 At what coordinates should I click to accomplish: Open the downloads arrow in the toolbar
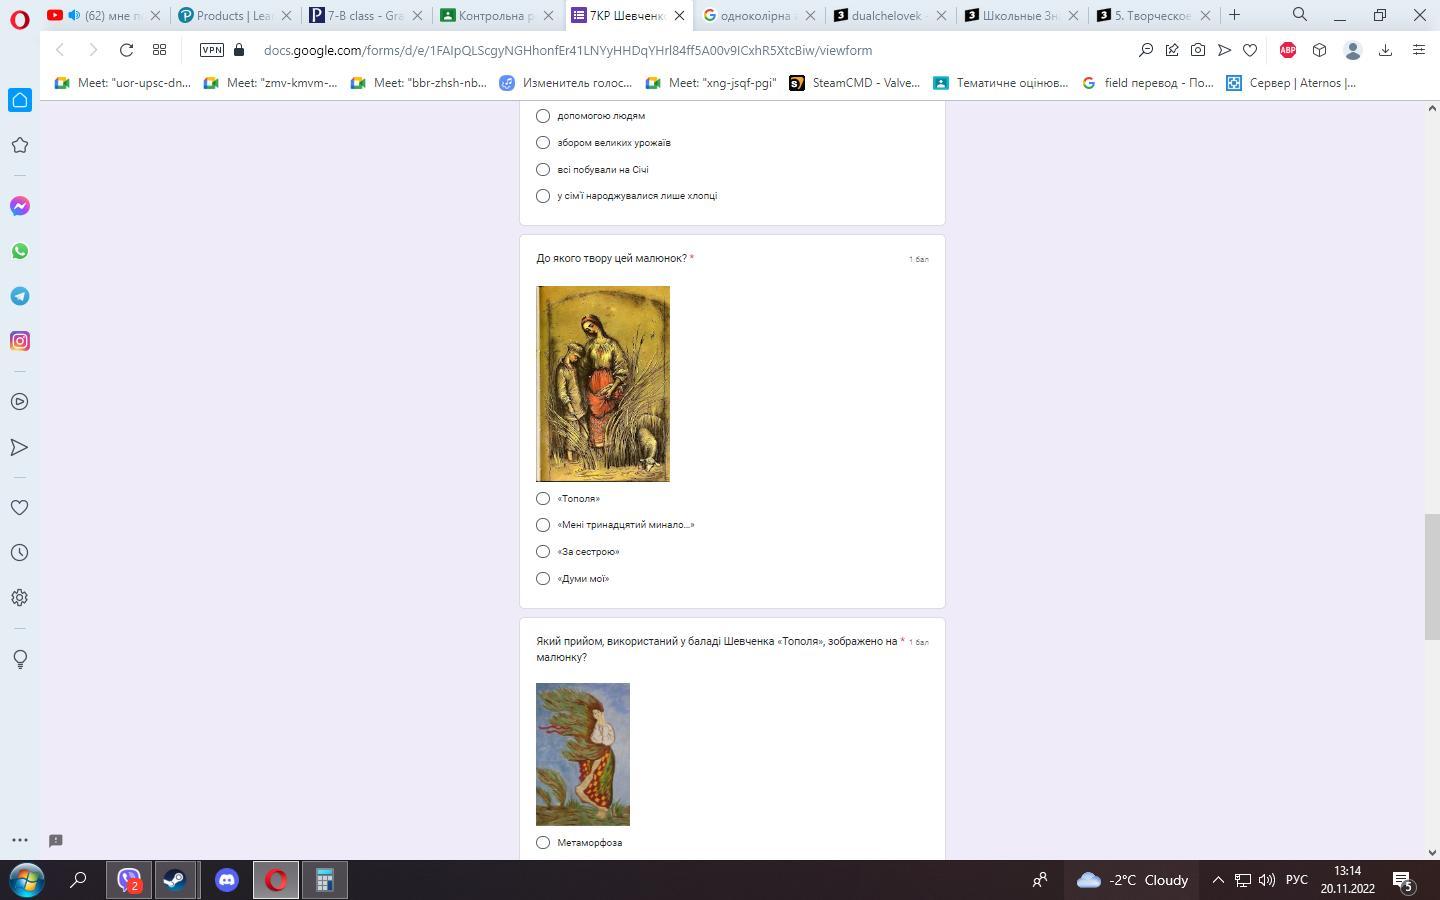tap(1385, 50)
